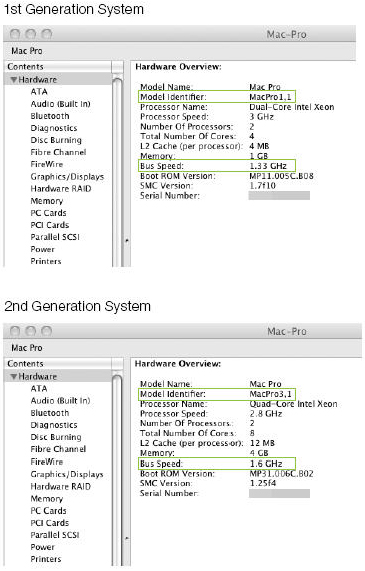Select FireWire in the top window sidebar

47,164
